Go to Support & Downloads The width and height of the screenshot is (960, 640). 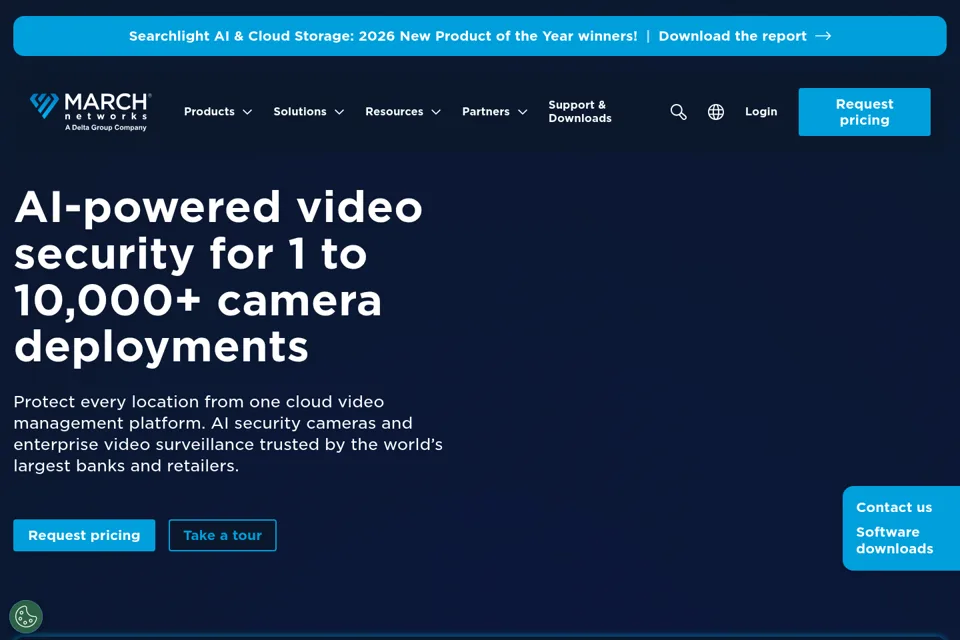(x=580, y=111)
